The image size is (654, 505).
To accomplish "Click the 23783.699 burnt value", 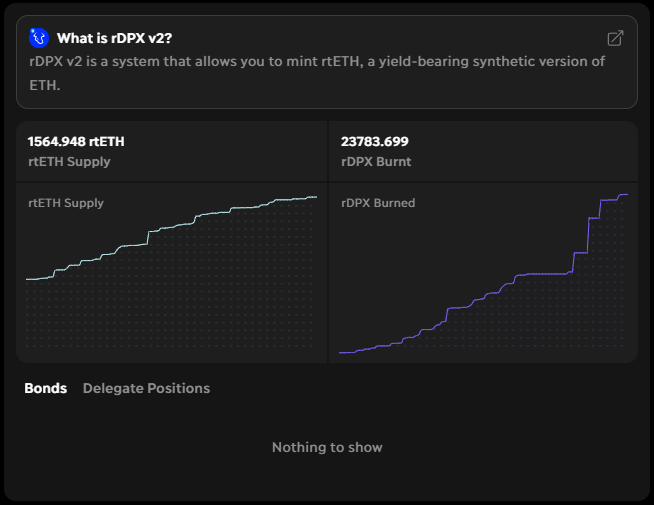I will pyautogui.click(x=375, y=141).
